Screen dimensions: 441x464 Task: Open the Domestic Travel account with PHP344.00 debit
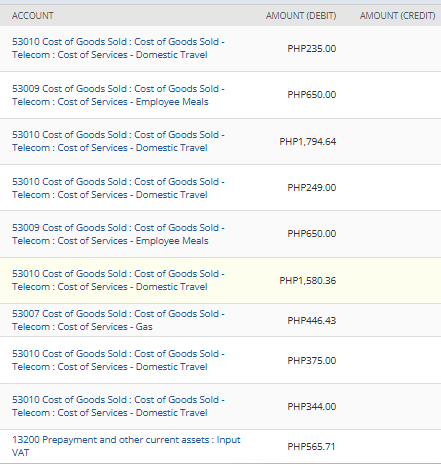[x=118, y=406]
